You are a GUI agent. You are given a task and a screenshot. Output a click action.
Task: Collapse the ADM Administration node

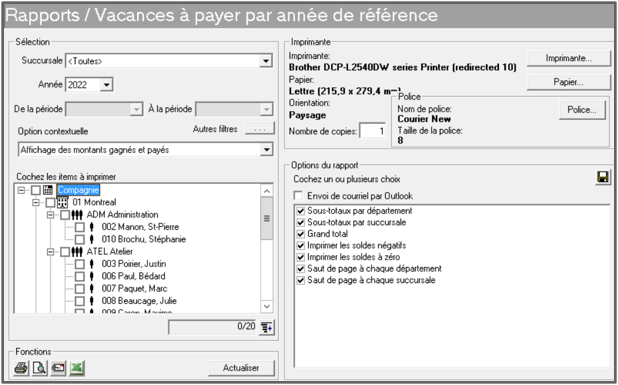pos(50,215)
